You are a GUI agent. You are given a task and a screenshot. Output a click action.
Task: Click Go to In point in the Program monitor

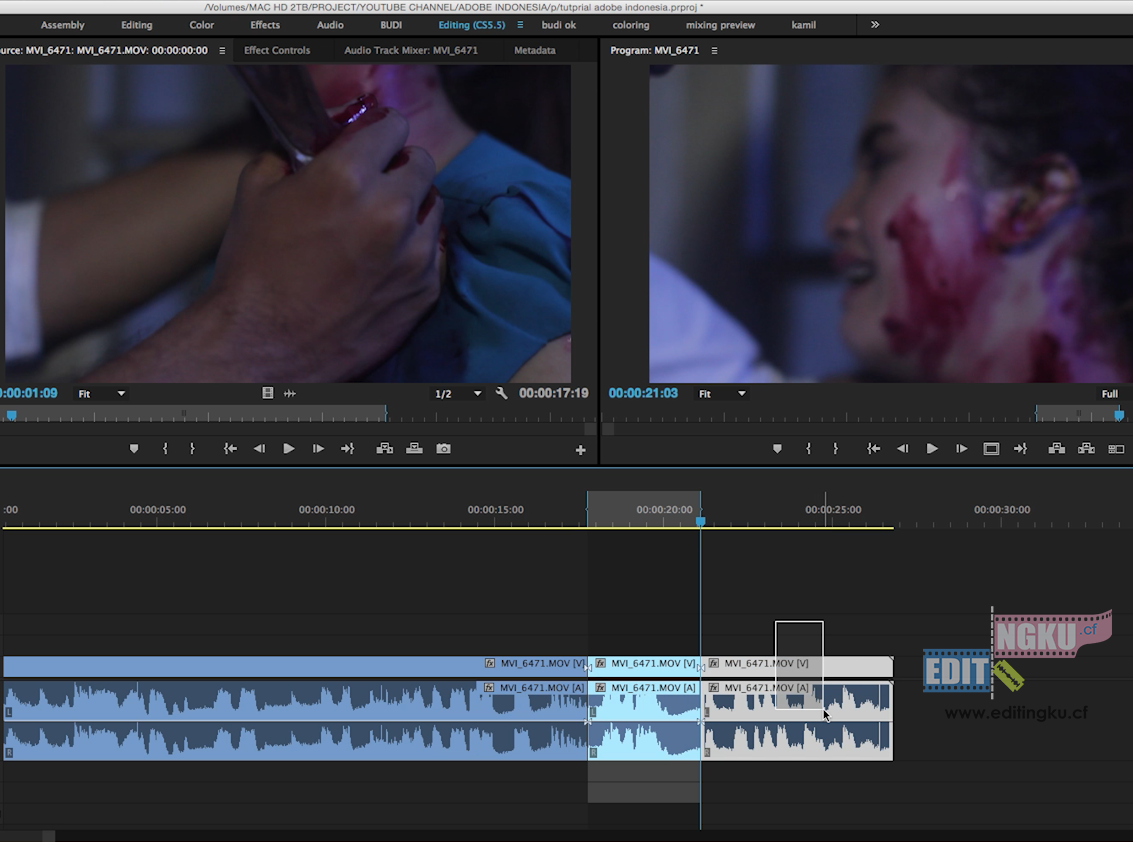(873, 448)
